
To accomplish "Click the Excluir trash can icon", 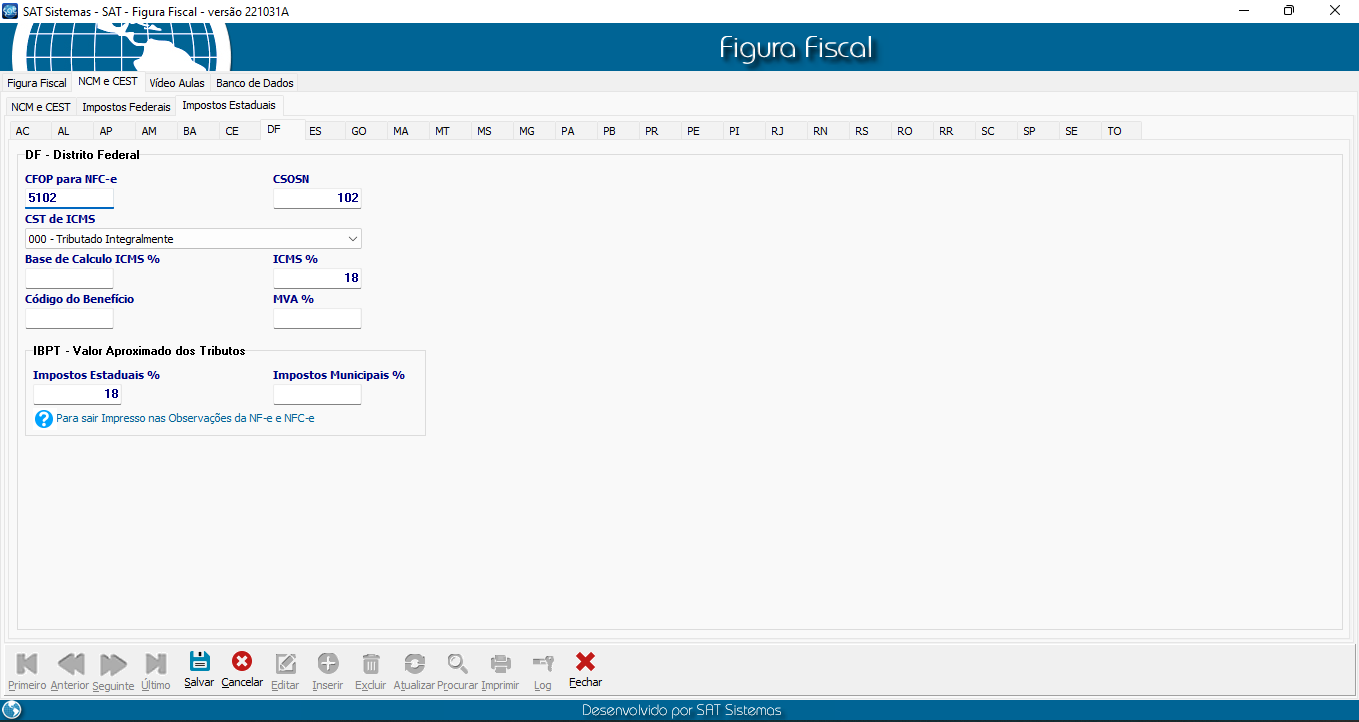I will (370, 663).
